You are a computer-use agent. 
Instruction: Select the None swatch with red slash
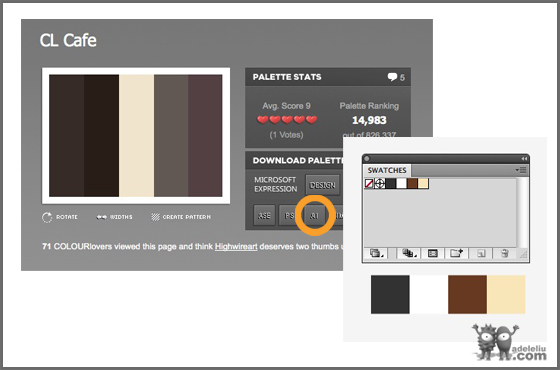coord(369,184)
